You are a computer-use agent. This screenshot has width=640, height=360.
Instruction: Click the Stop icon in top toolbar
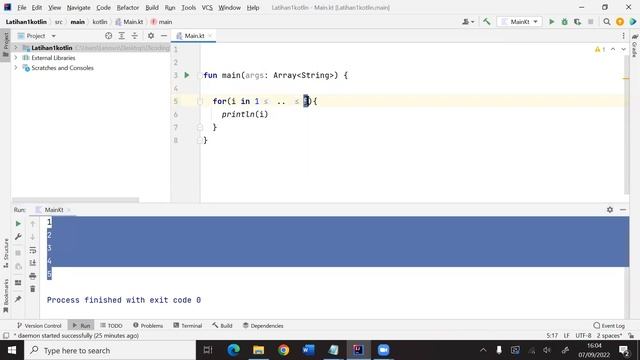point(591,22)
